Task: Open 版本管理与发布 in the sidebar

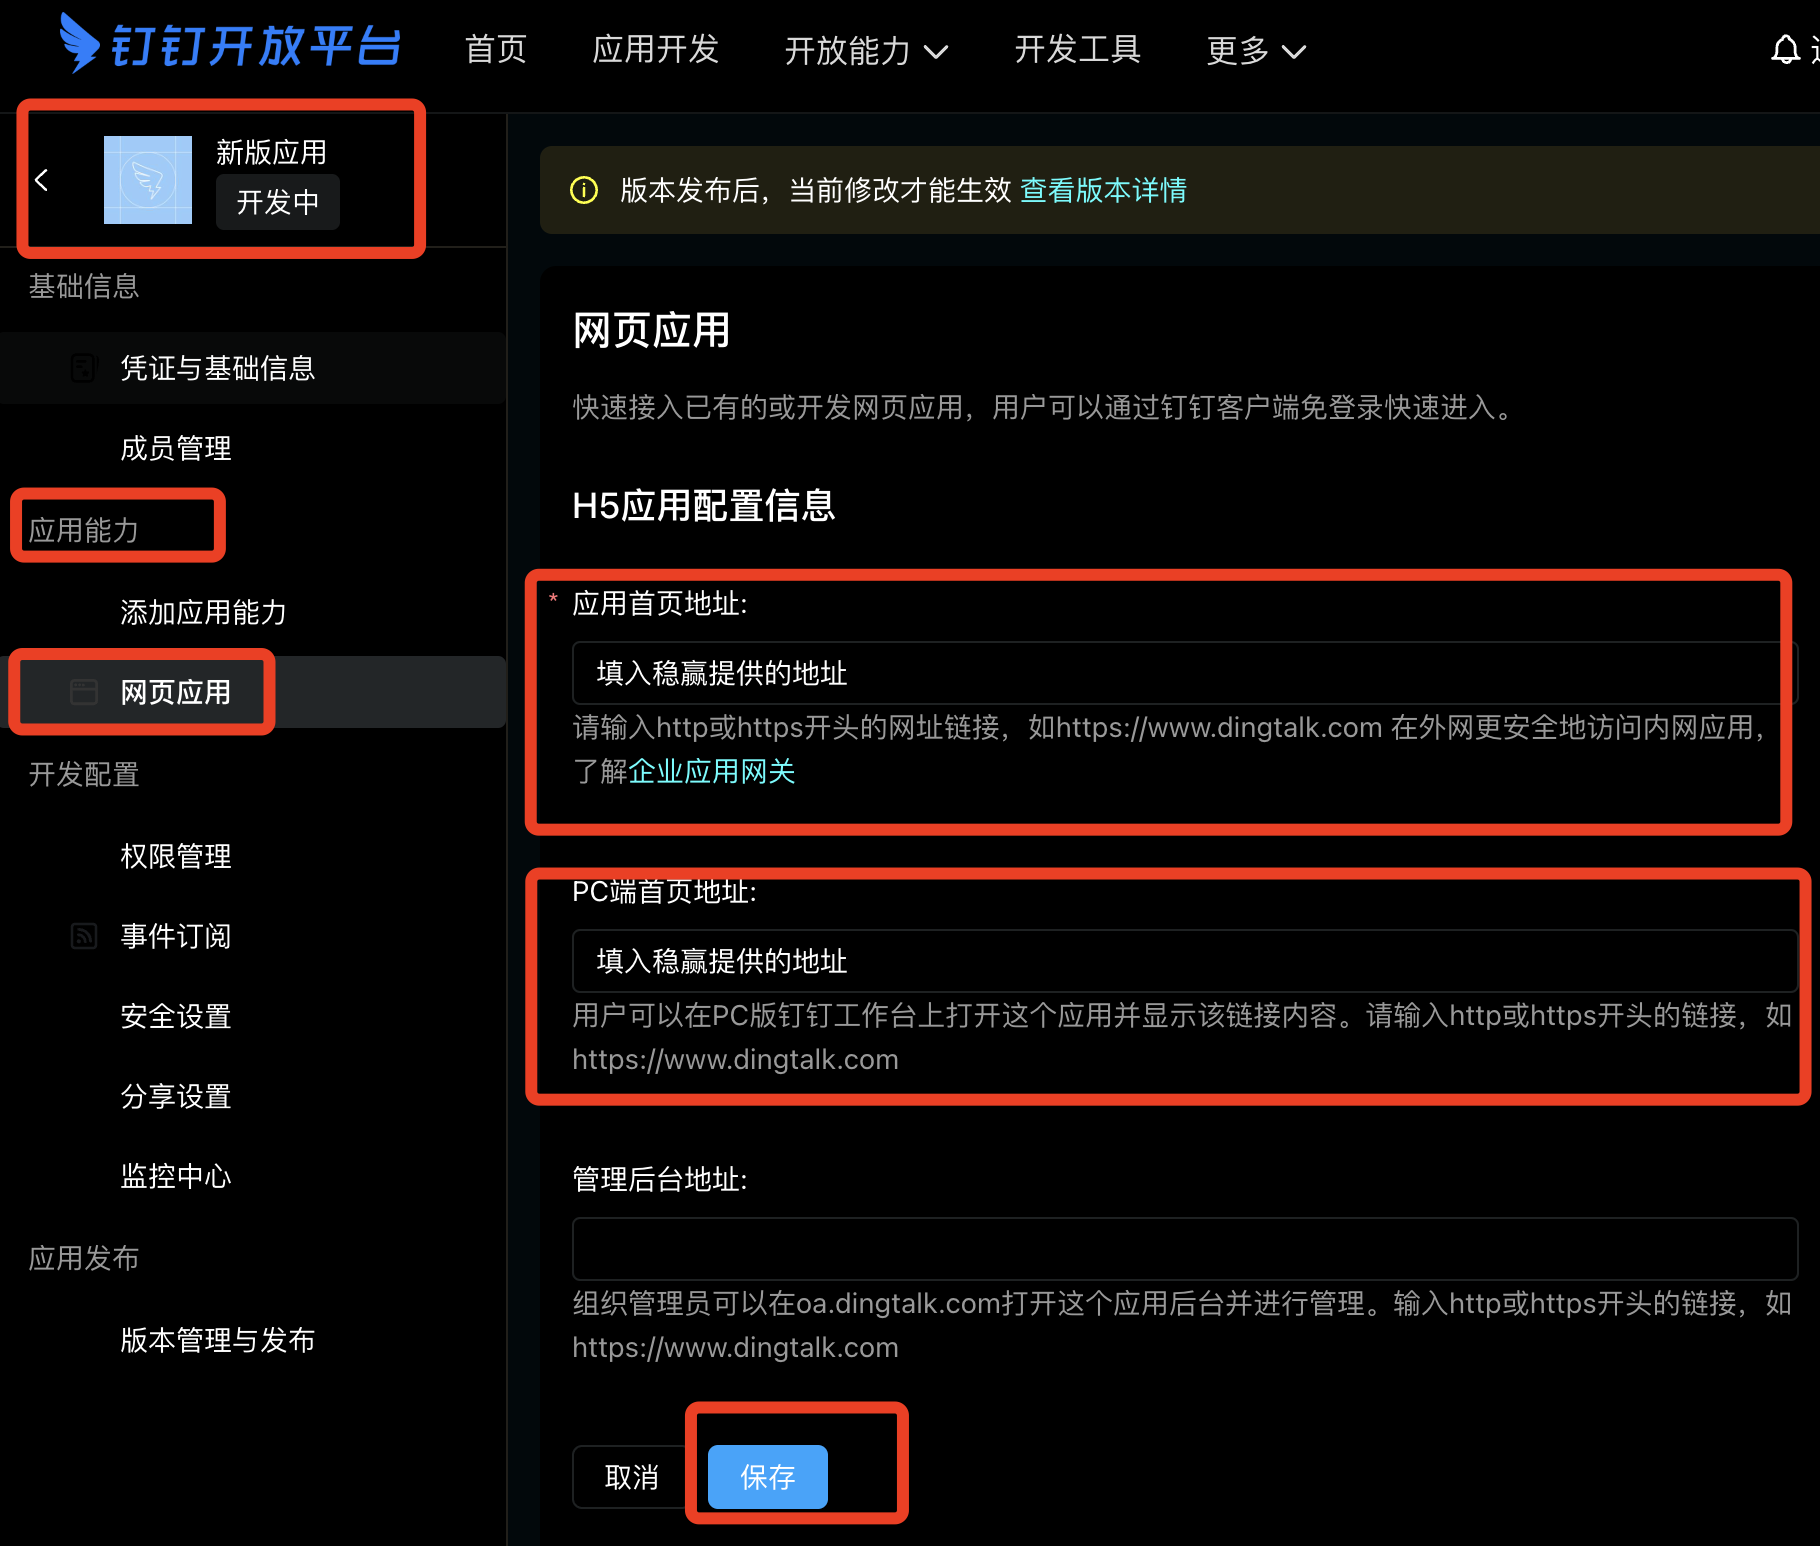Action: pos(253,1340)
